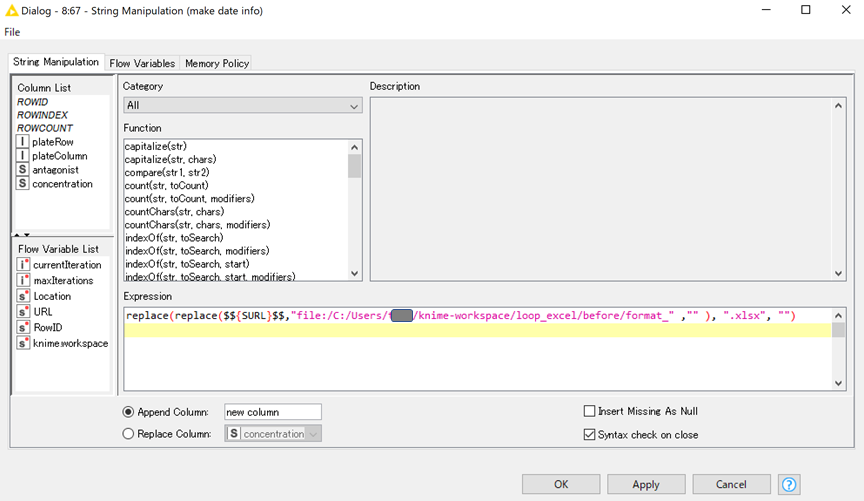Select currentIteration flow variable name
This screenshot has height=501, width=864.
[67, 265]
